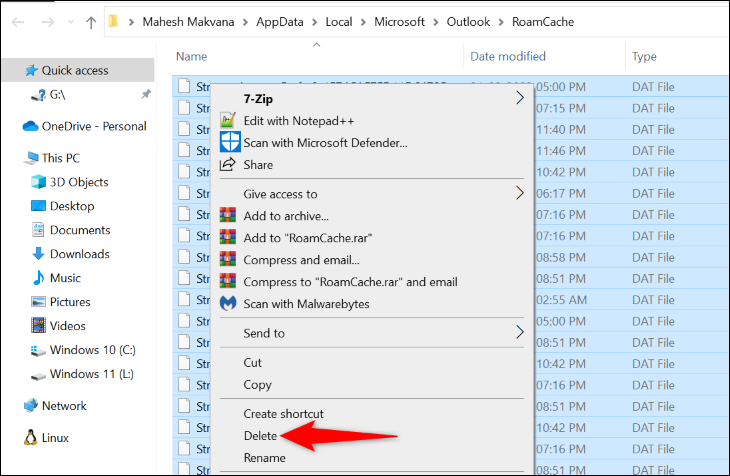Choose Delete from the context menu
The image size is (730, 476).
pyautogui.click(x=260, y=436)
